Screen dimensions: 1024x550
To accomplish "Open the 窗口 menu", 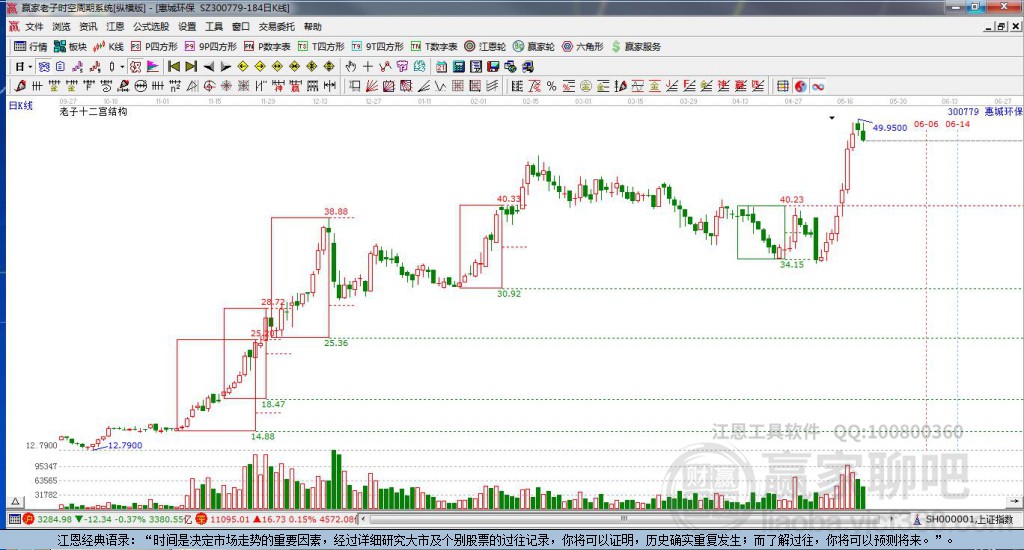I will 241,27.
